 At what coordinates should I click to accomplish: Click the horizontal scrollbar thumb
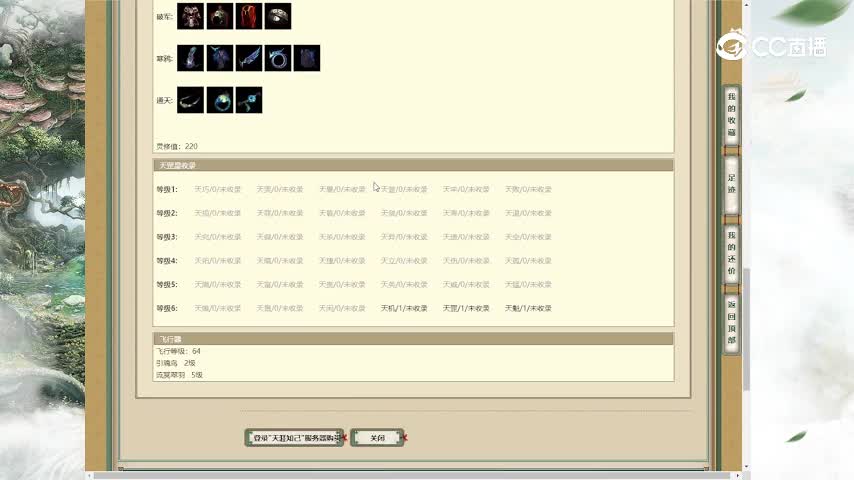tap(412, 476)
